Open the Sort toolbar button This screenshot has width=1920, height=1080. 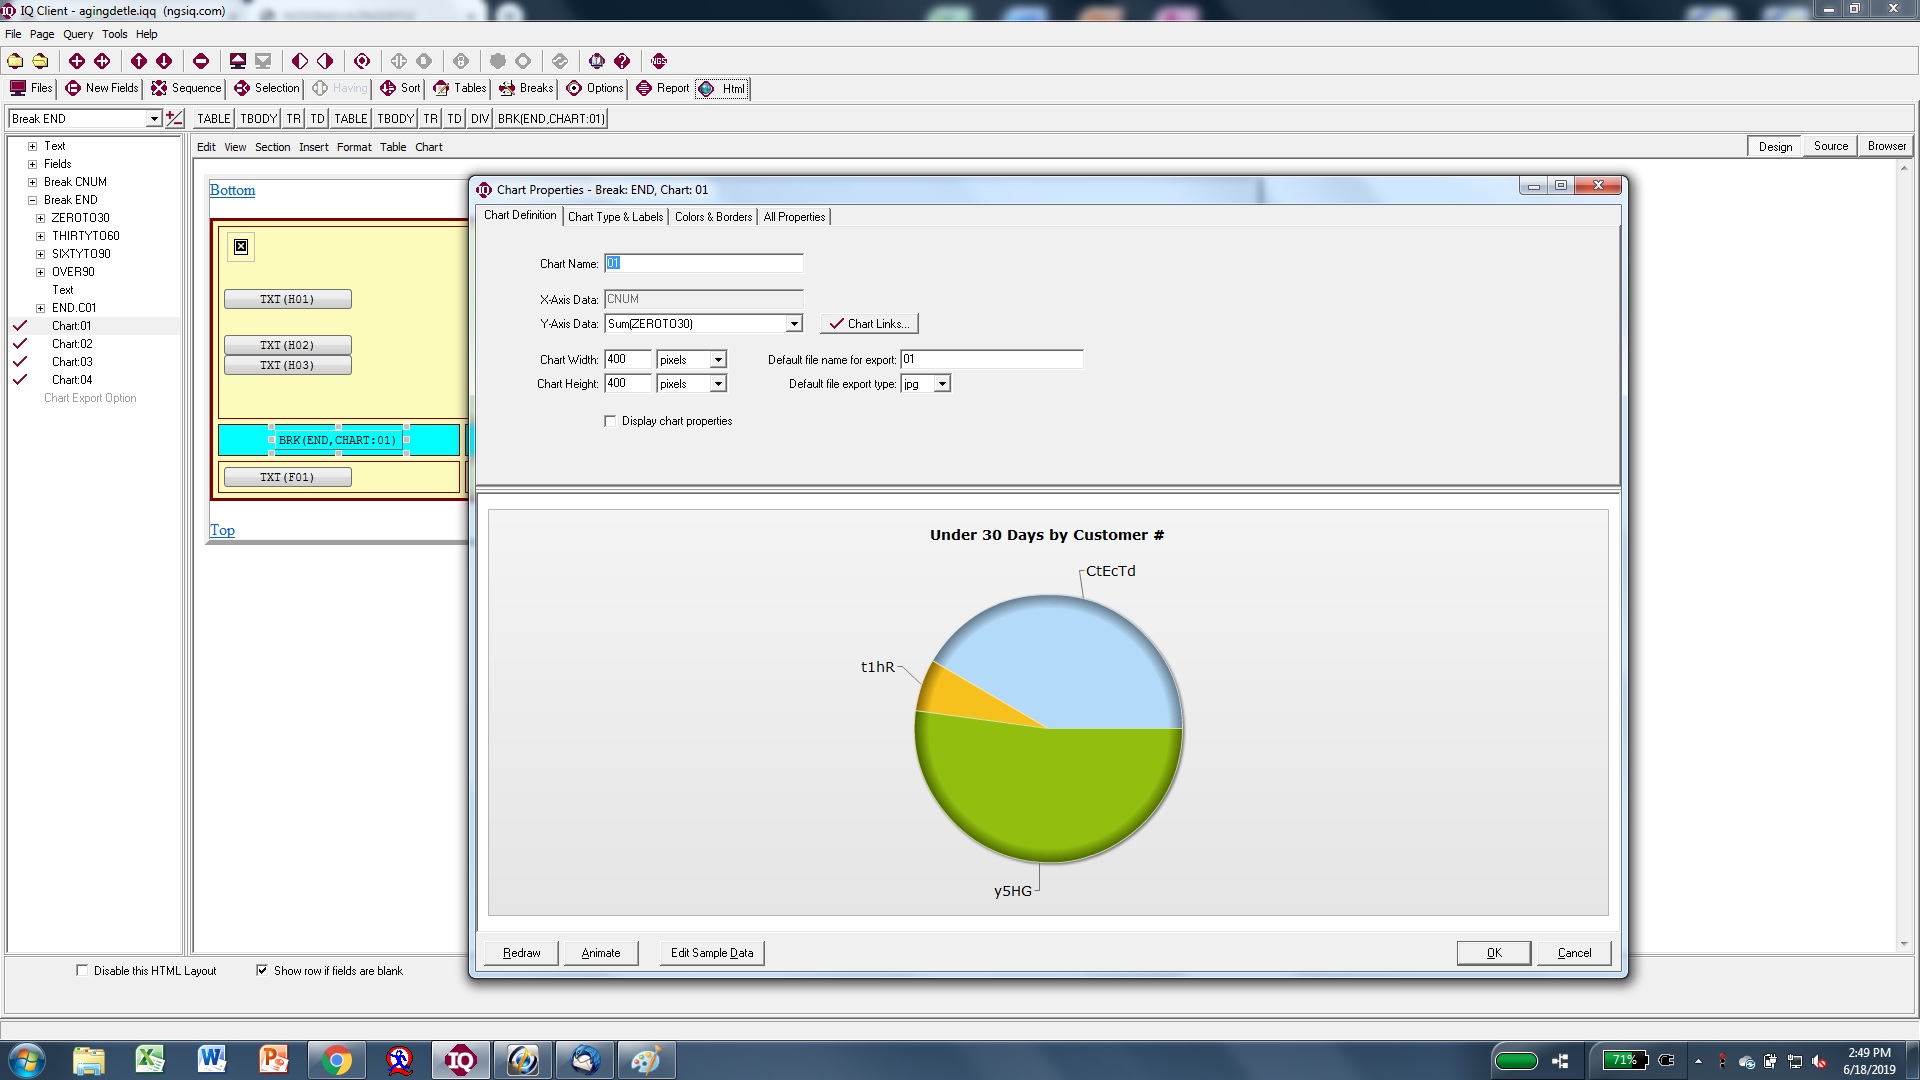(400, 88)
